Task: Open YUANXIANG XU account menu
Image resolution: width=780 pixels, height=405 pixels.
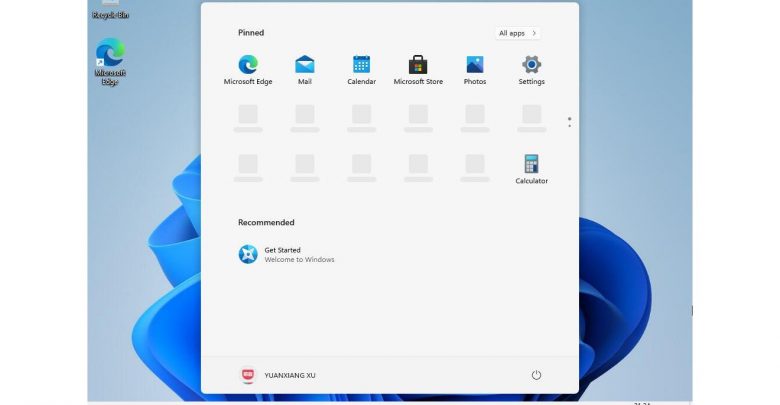Action: [x=278, y=375]
